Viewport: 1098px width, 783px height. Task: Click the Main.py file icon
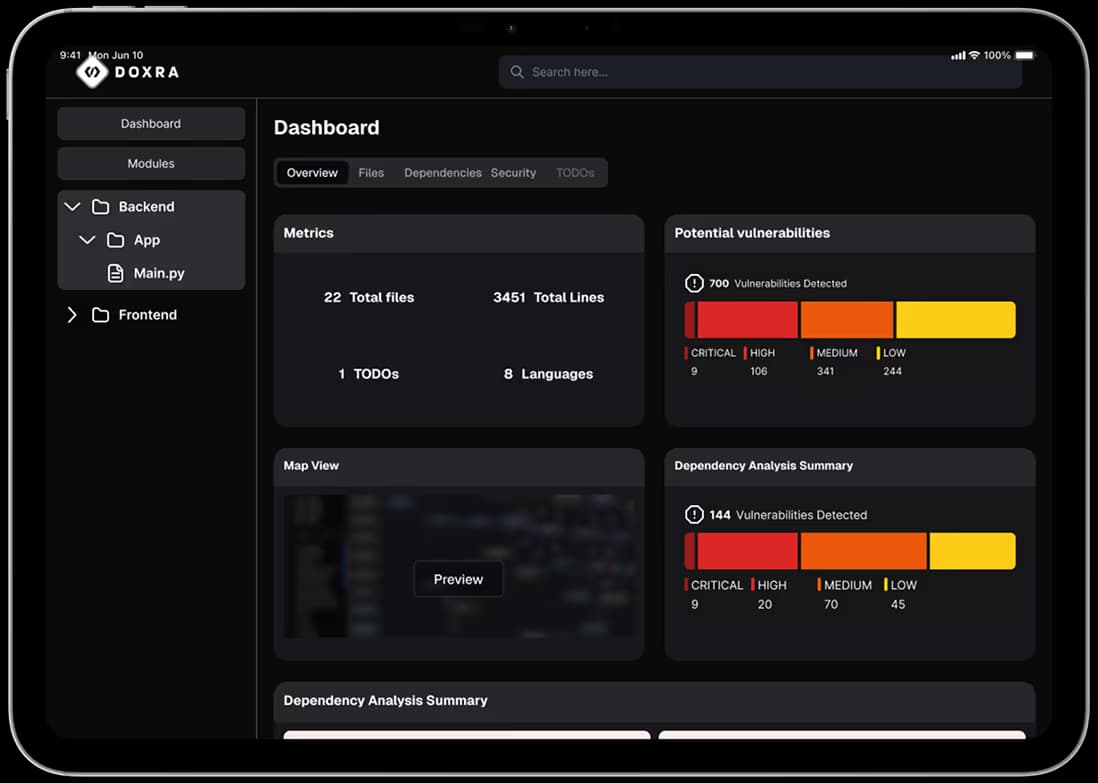pyautogui.click(x=116, y=273)
